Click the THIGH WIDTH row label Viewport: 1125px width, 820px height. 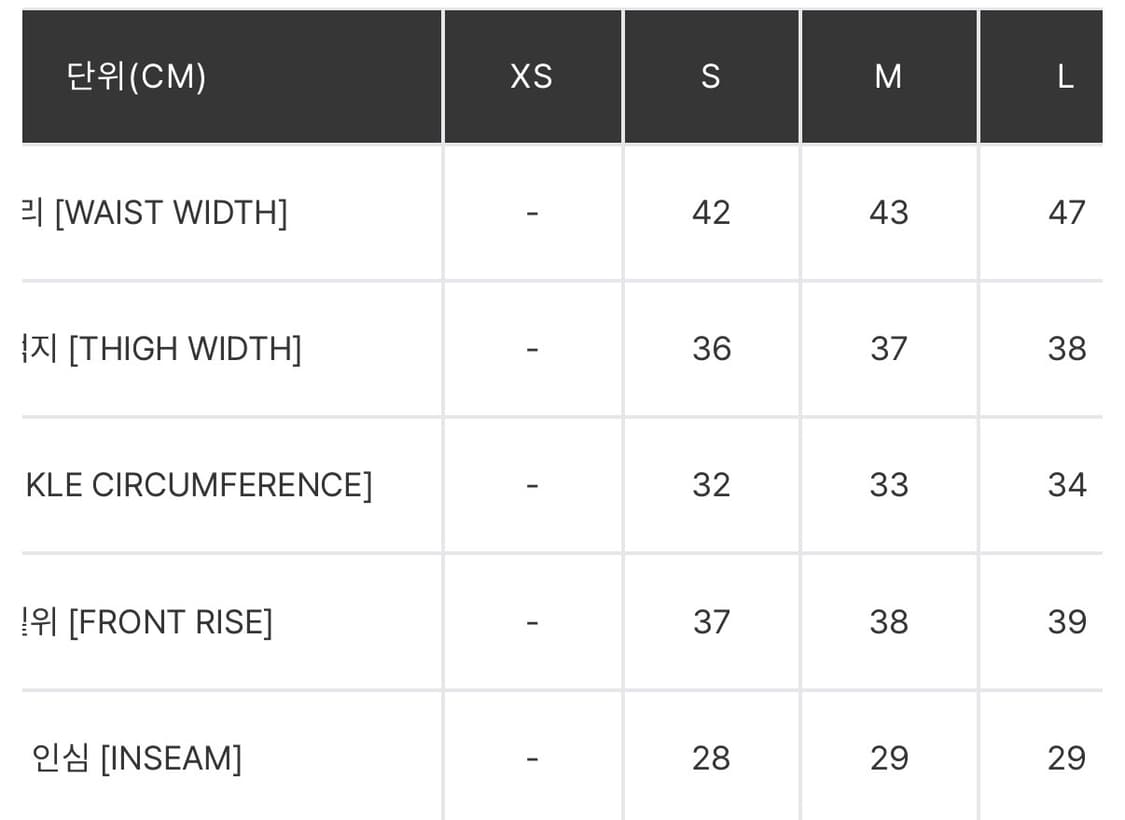162,348
